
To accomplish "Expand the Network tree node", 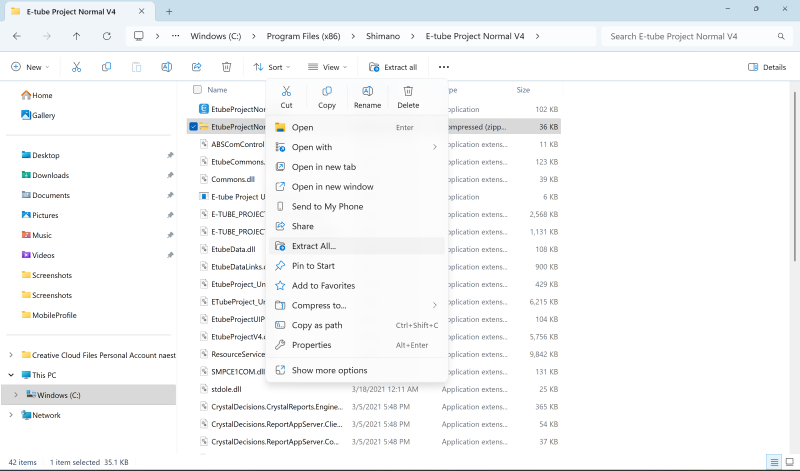I will click(x=11, y=415).
